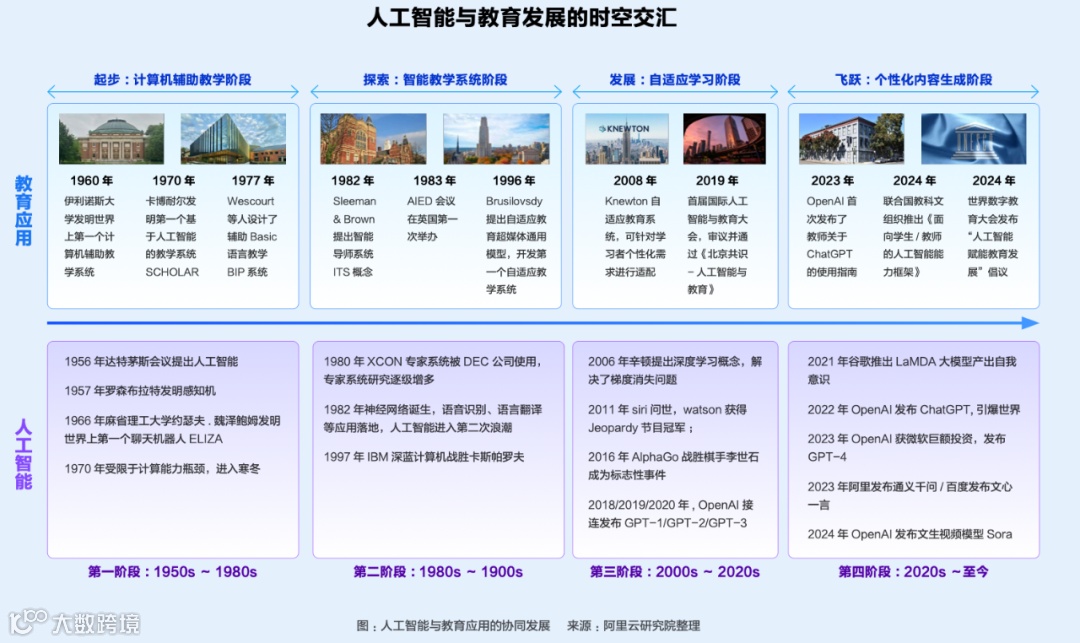Click the Knewton 自适应教育系统 description
This screenshot has height=643, width=1080.
click(x=635, y=236)
